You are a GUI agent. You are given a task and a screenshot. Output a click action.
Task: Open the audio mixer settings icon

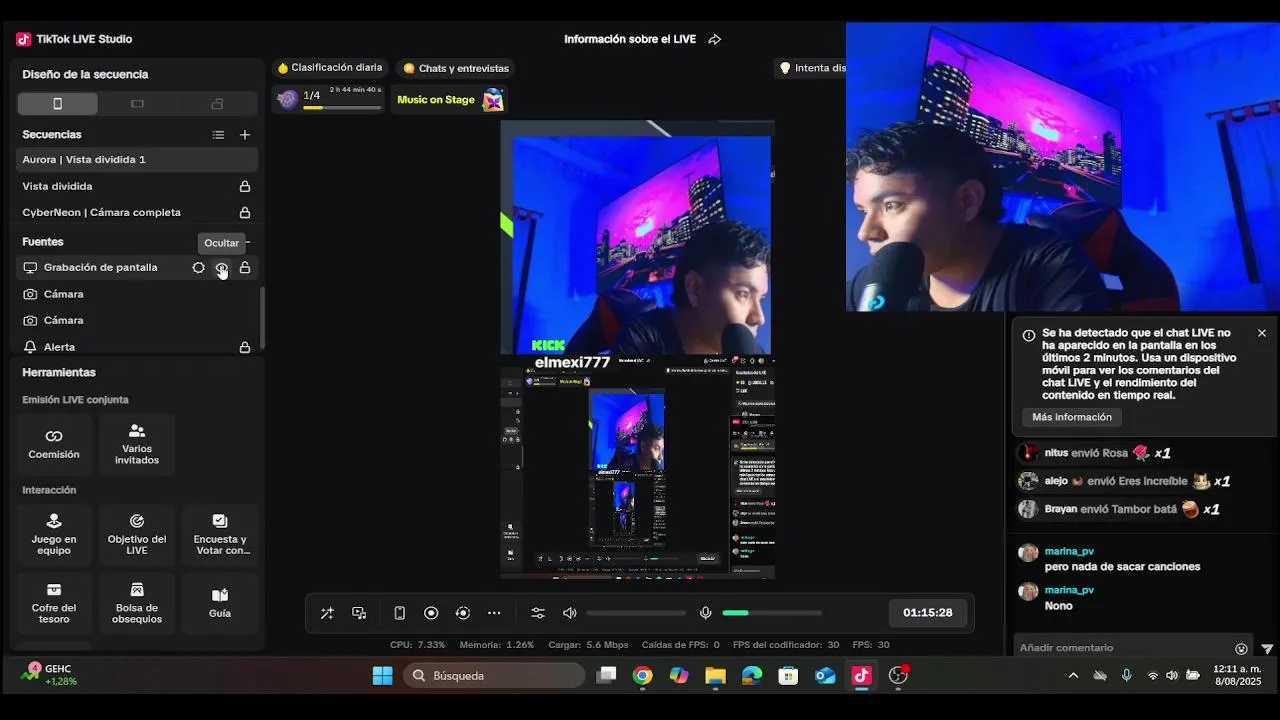tap(538, 613)
